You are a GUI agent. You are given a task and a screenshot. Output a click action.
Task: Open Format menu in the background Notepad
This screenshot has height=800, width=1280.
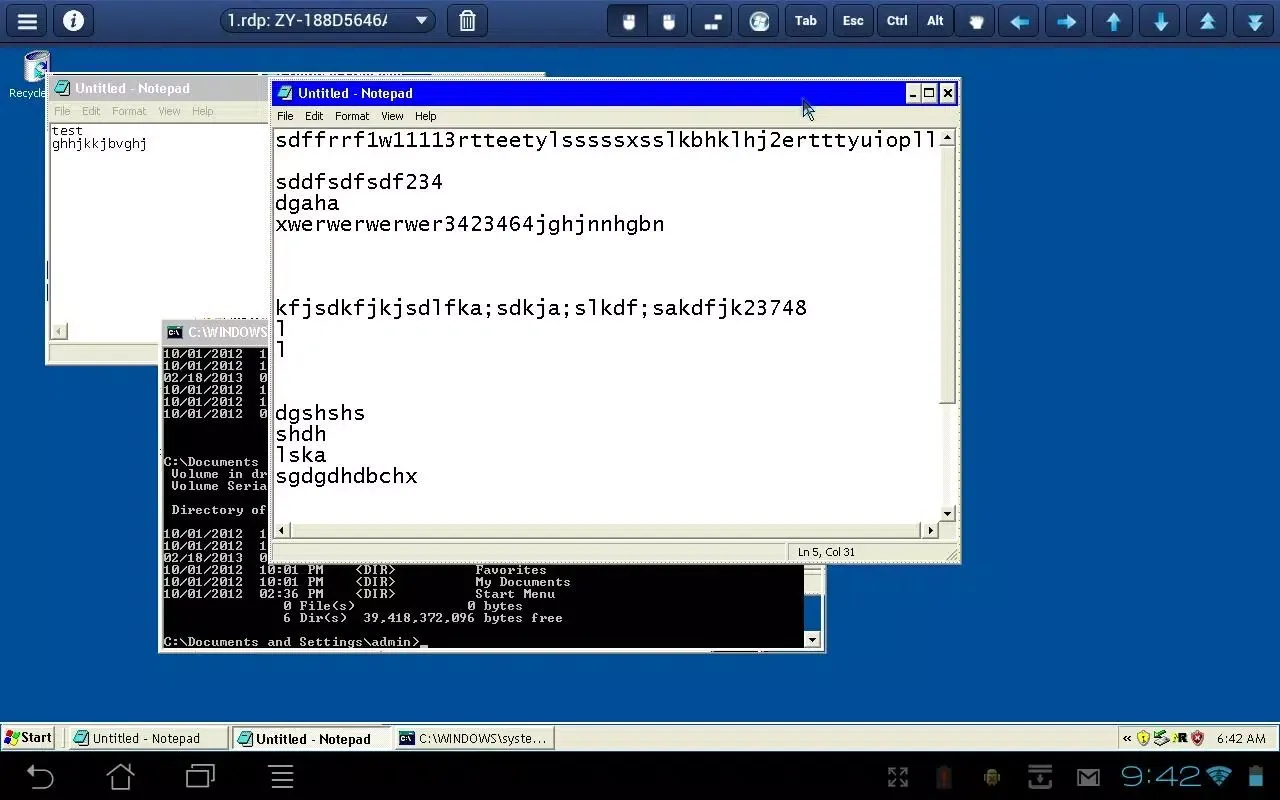(x=129, y=111)
